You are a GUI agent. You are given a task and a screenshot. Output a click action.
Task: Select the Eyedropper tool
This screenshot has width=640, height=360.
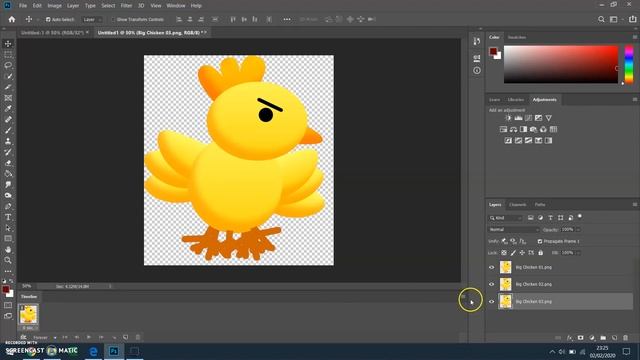[x=8, y=109]
